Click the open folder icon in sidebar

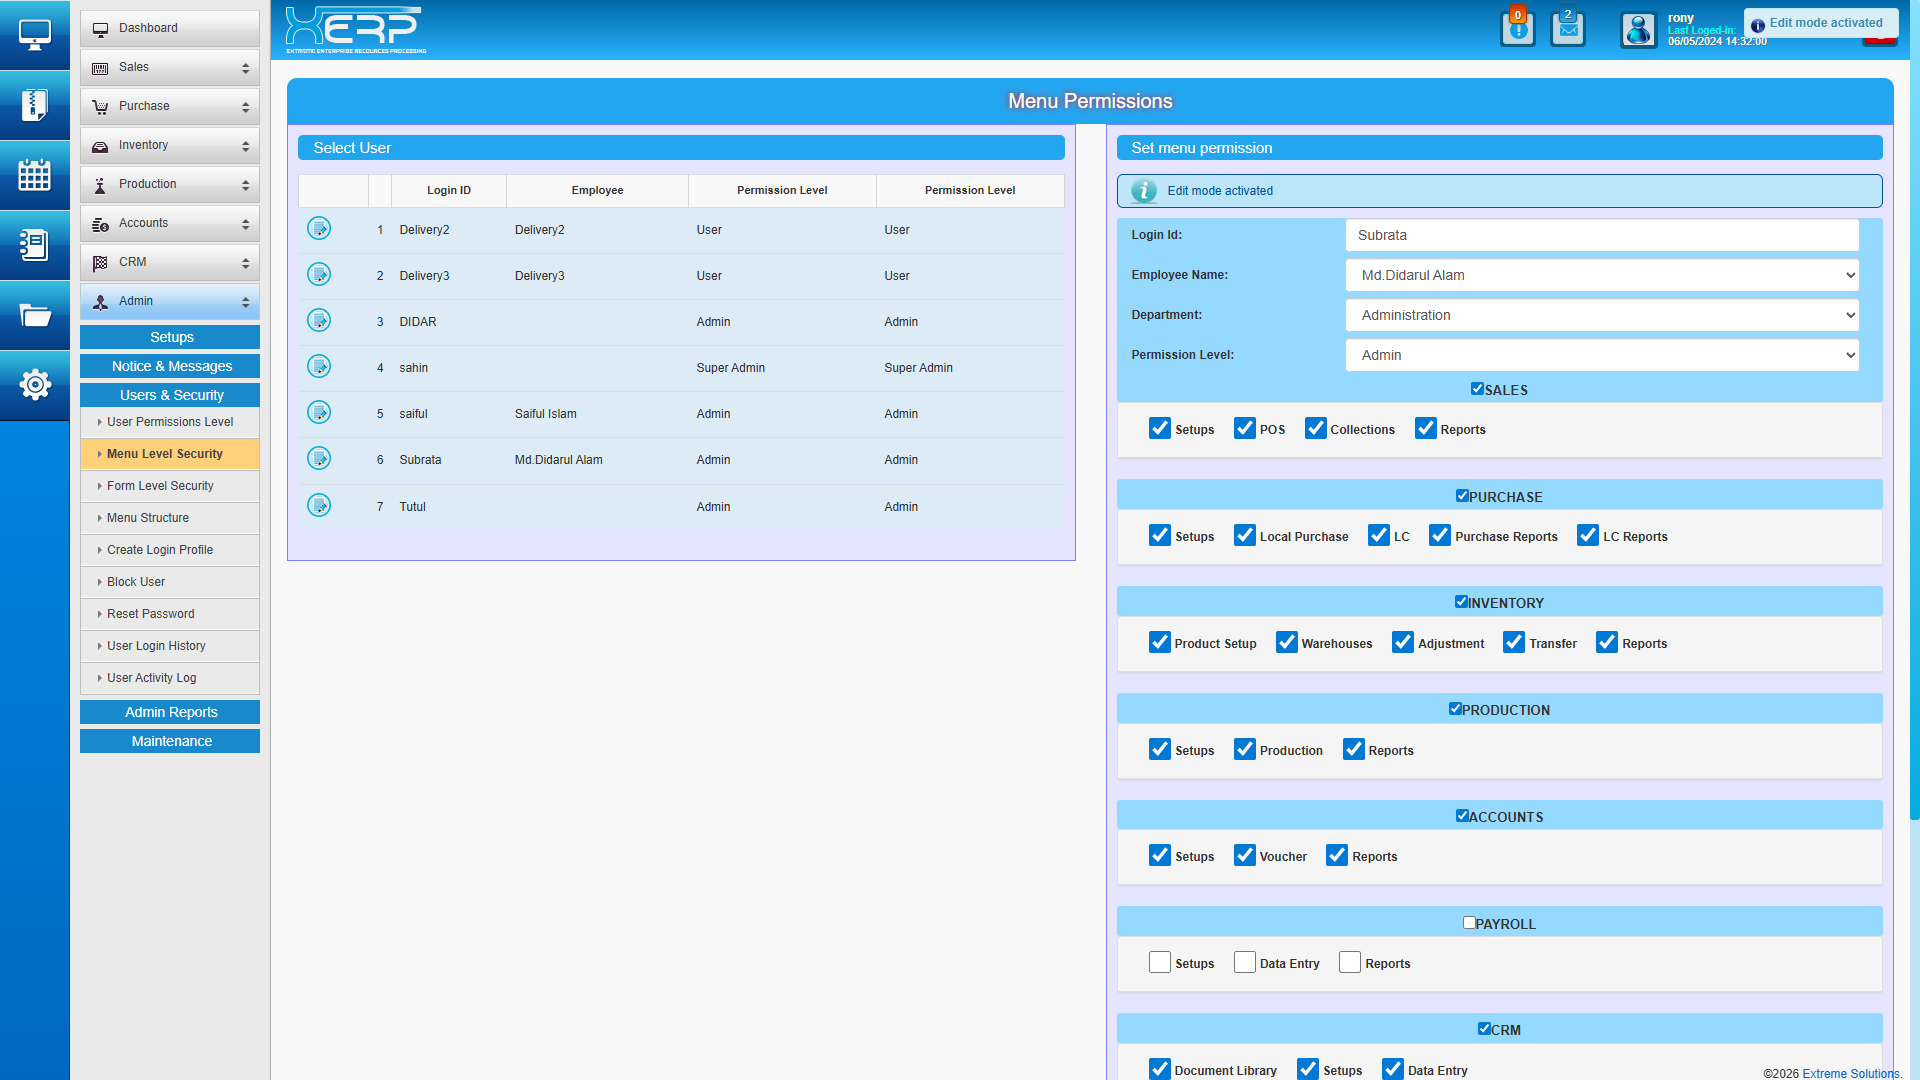(34, 315)
